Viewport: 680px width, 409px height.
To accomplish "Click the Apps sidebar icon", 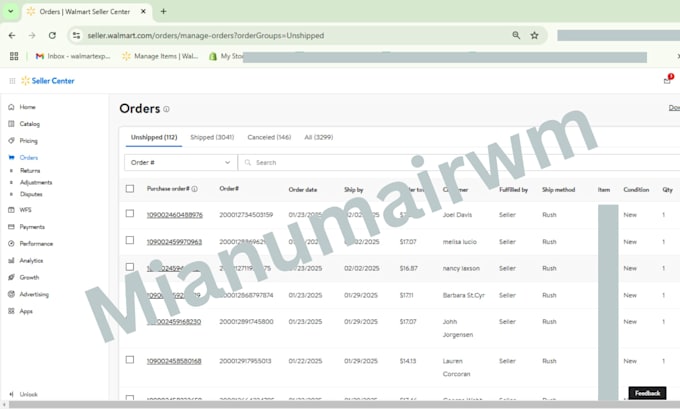I will point(11,311).
